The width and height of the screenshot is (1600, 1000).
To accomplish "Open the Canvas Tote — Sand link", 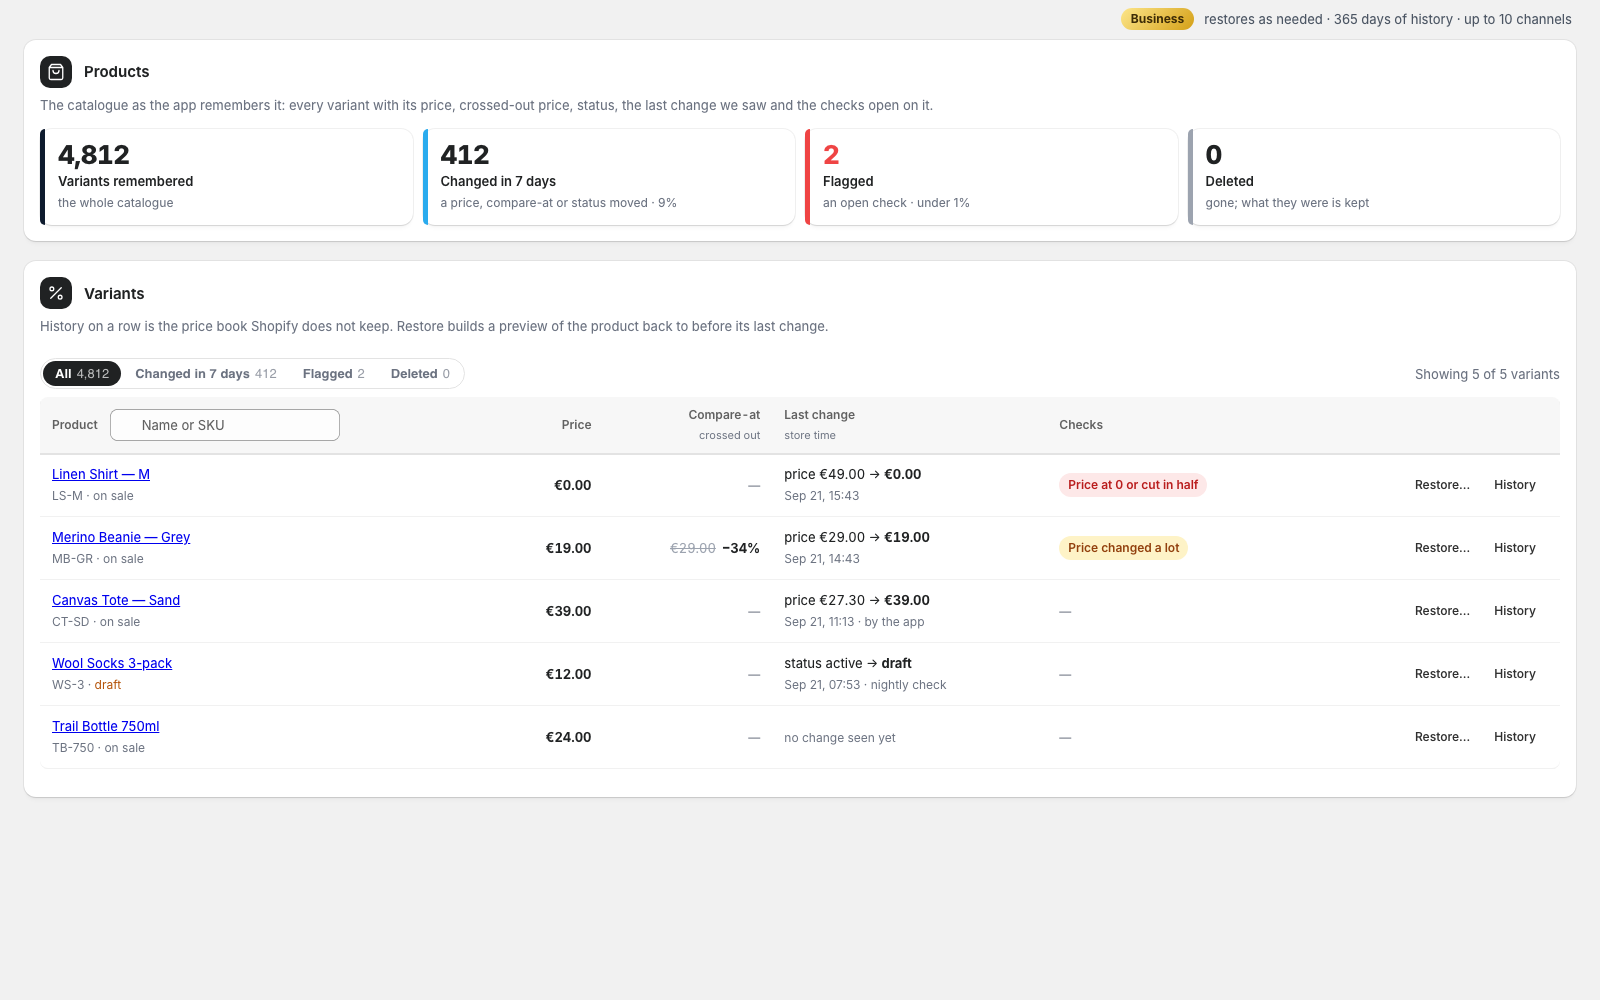I will pyautogui.click(x=116, y=600).
